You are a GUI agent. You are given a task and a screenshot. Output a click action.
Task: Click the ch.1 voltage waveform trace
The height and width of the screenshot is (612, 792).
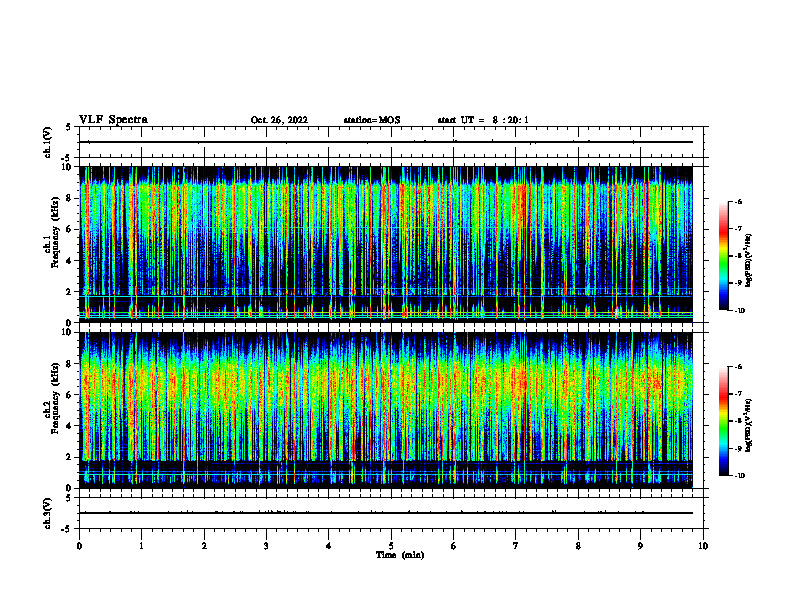386,142
